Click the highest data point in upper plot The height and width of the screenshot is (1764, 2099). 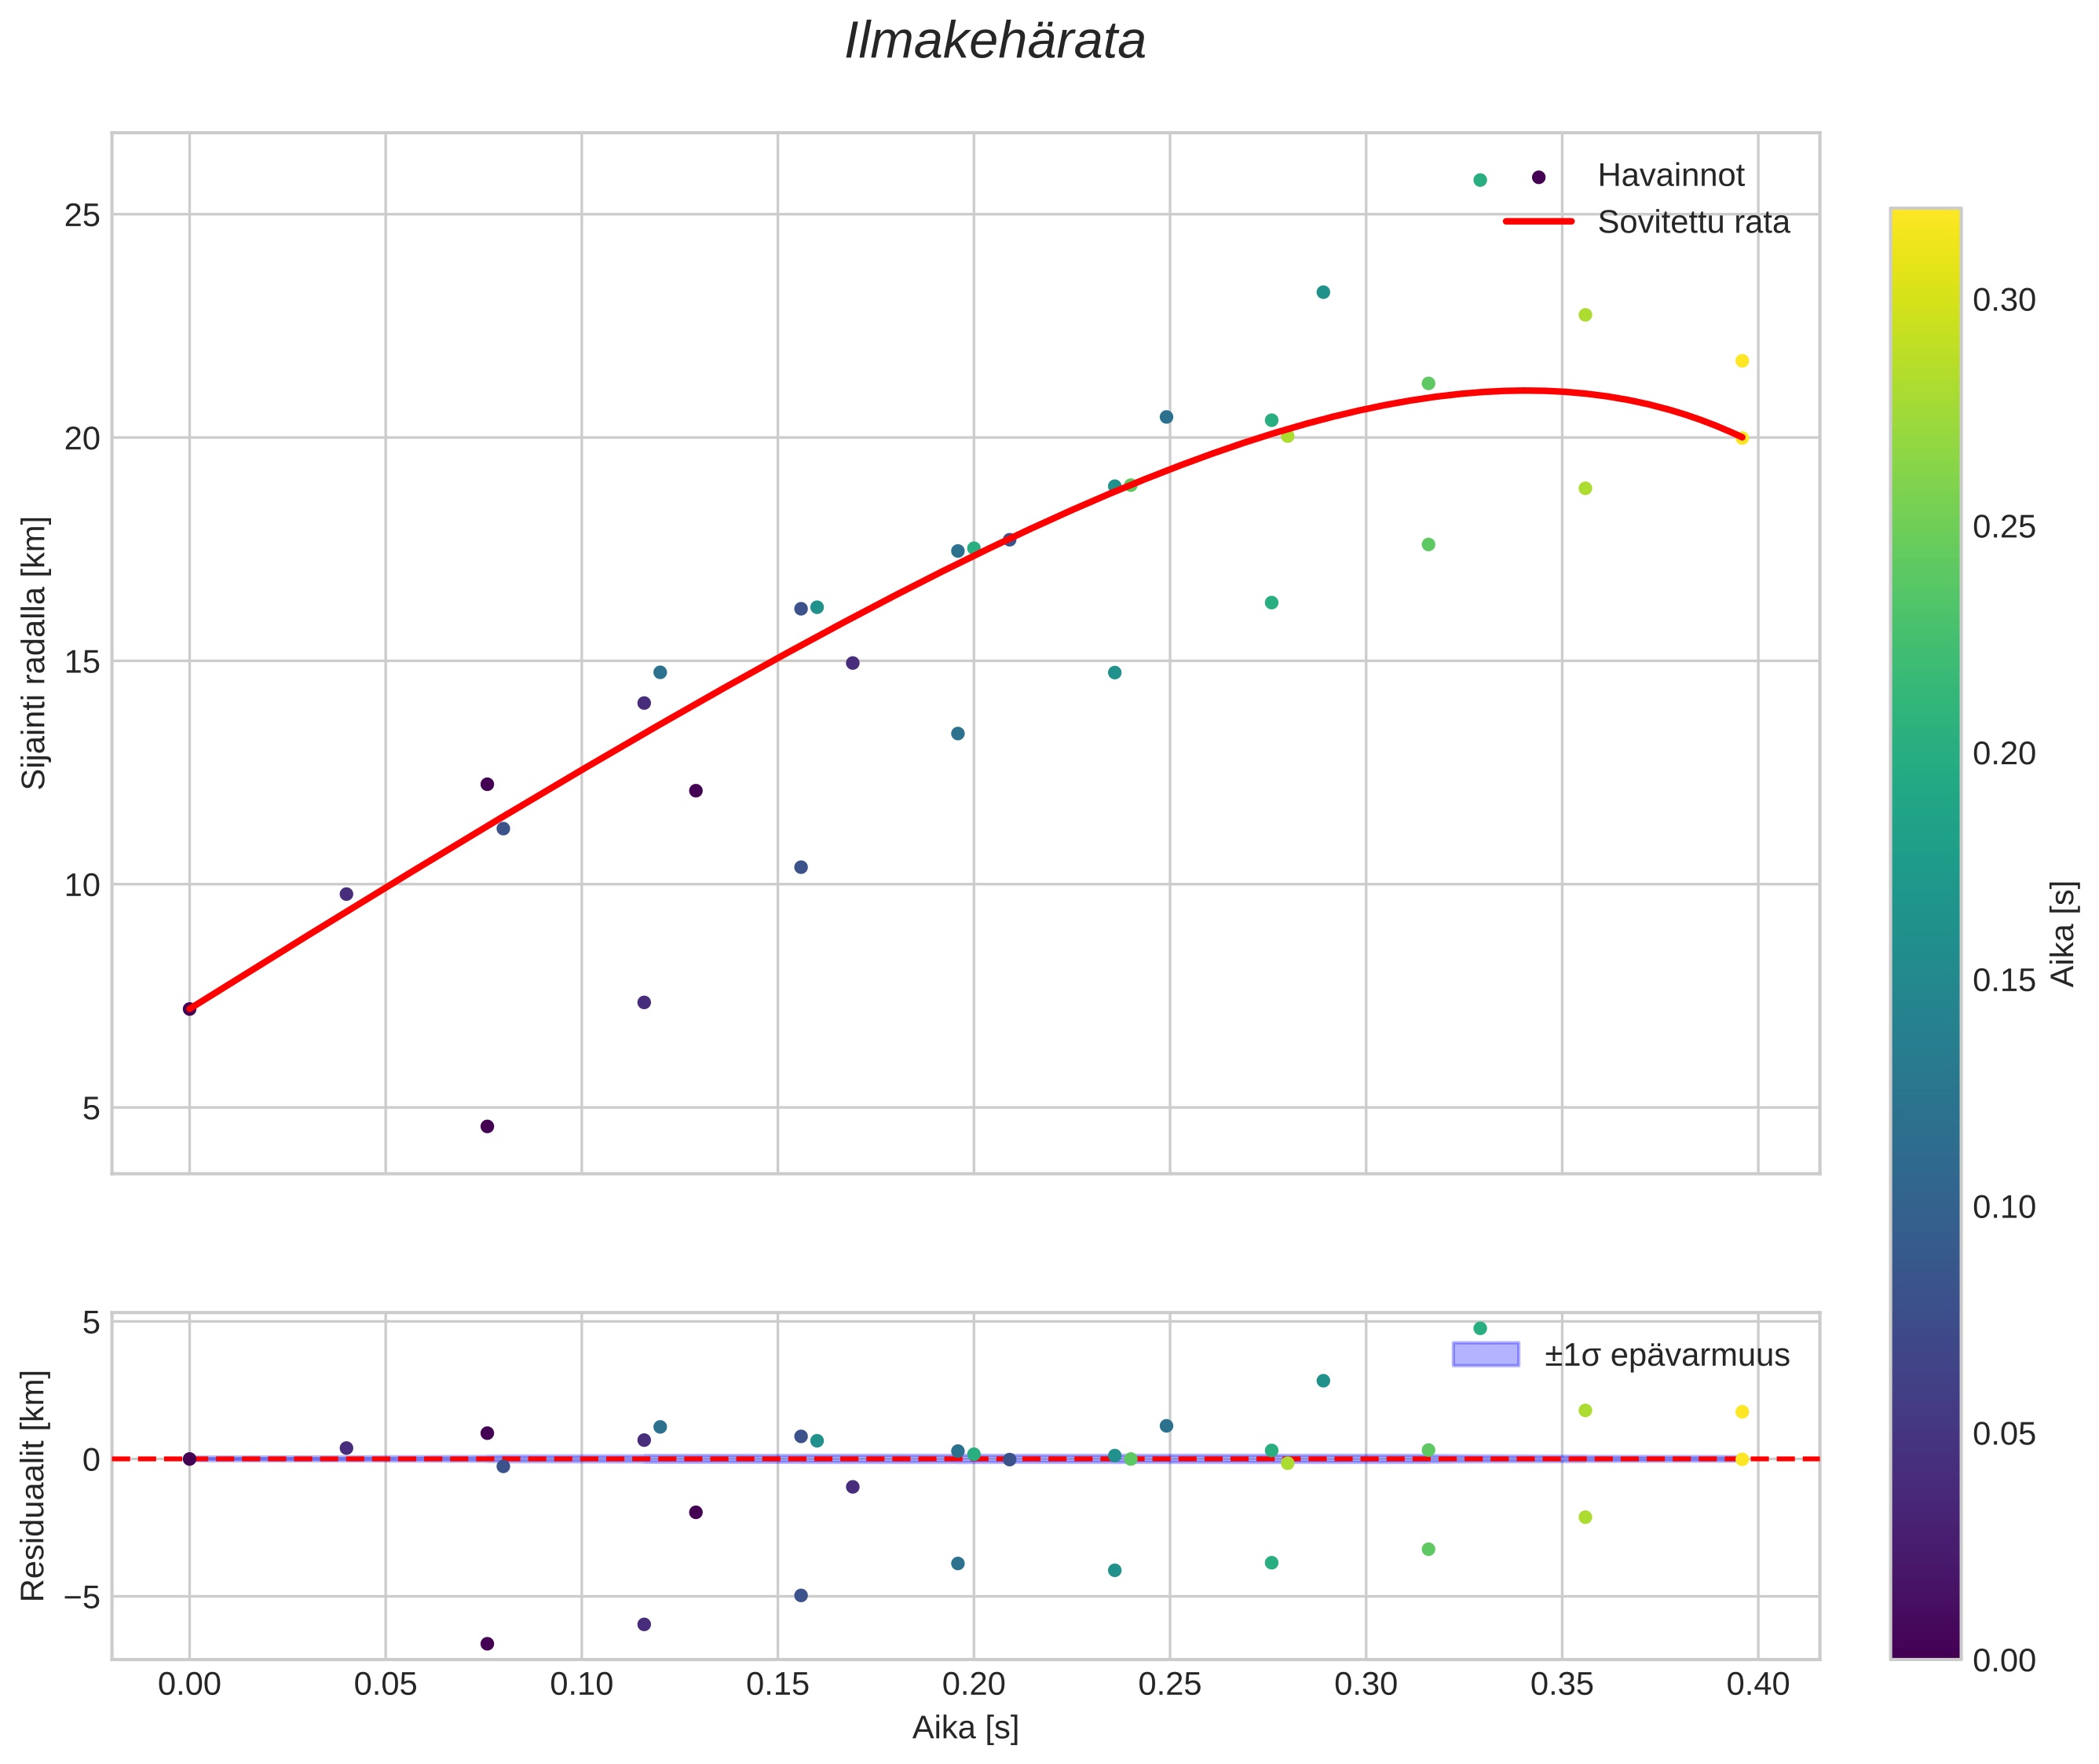[x=1323, y=292]
